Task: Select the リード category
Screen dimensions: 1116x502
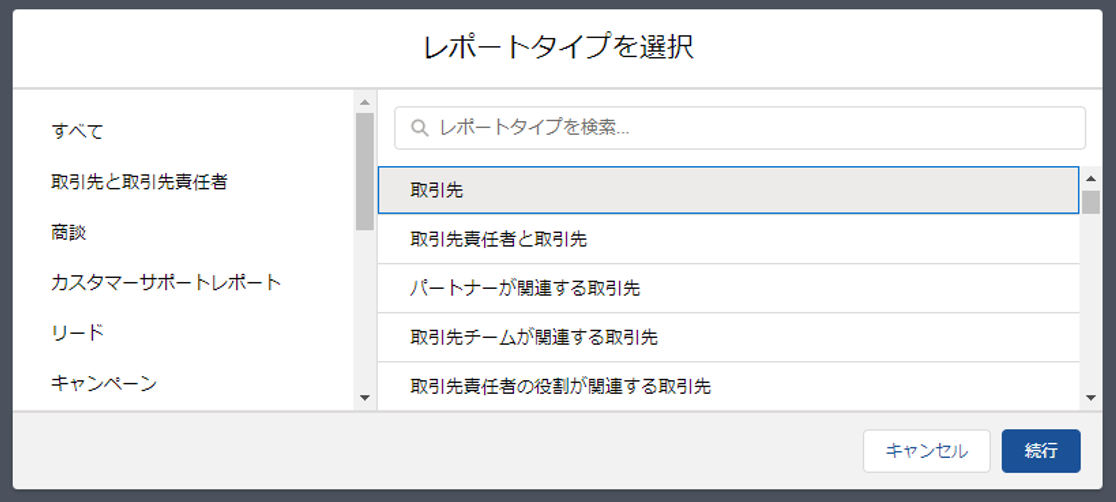Action: [78, 333]
